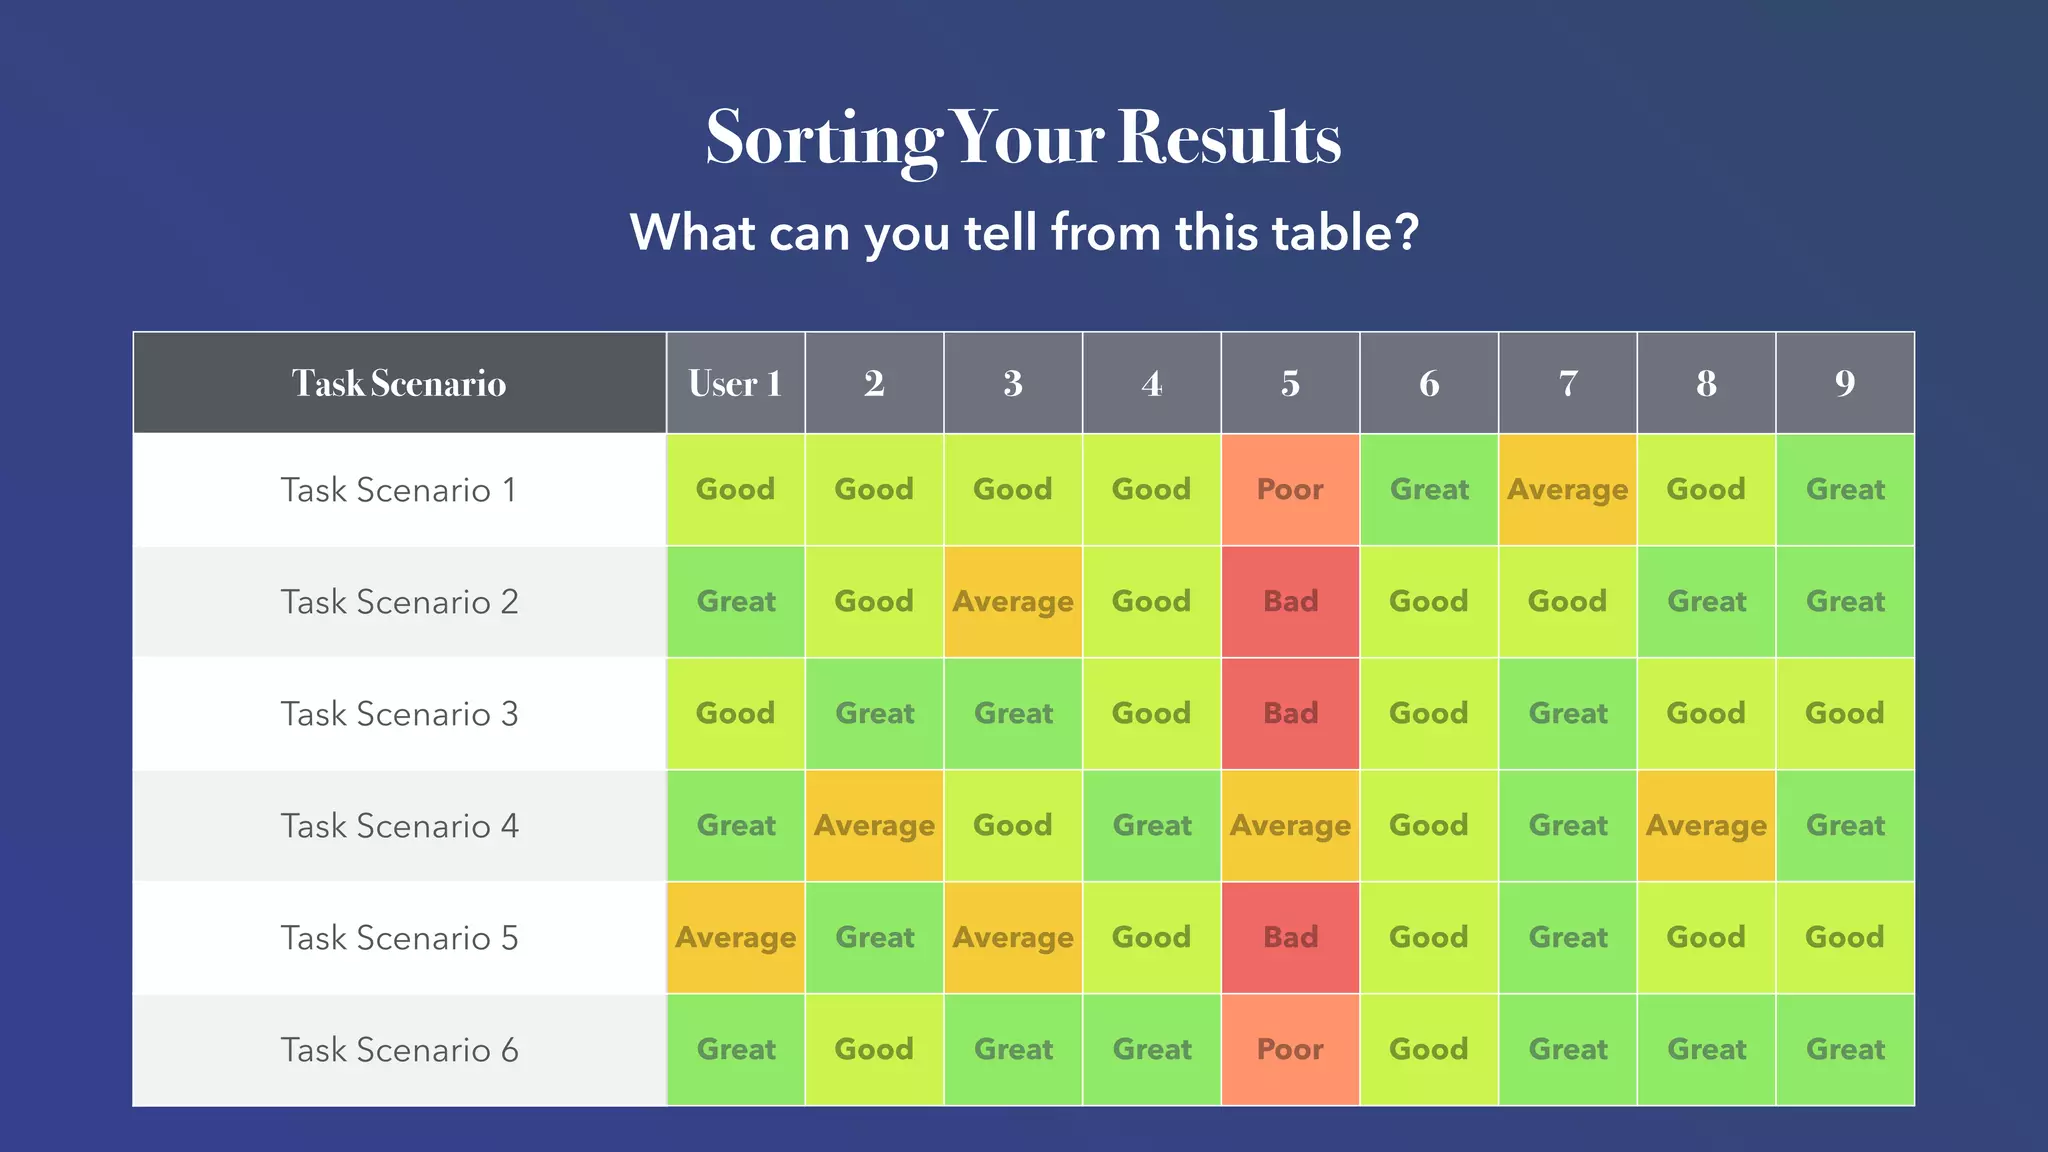Select the Bad cell in Task Scenario 5
The image size is (2048, 1152).
(1290, 937)
